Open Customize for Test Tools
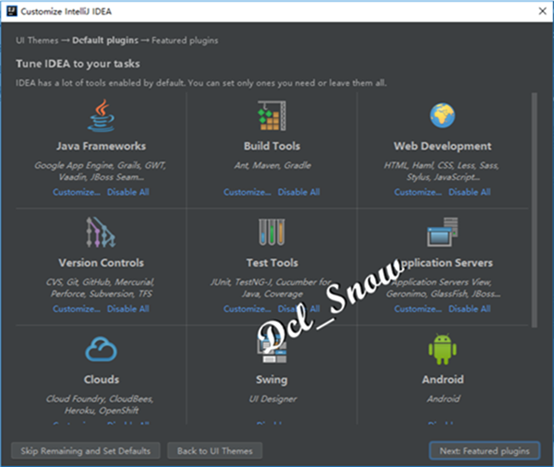Screen dimensions: 554x467 (x=247, y=309)
